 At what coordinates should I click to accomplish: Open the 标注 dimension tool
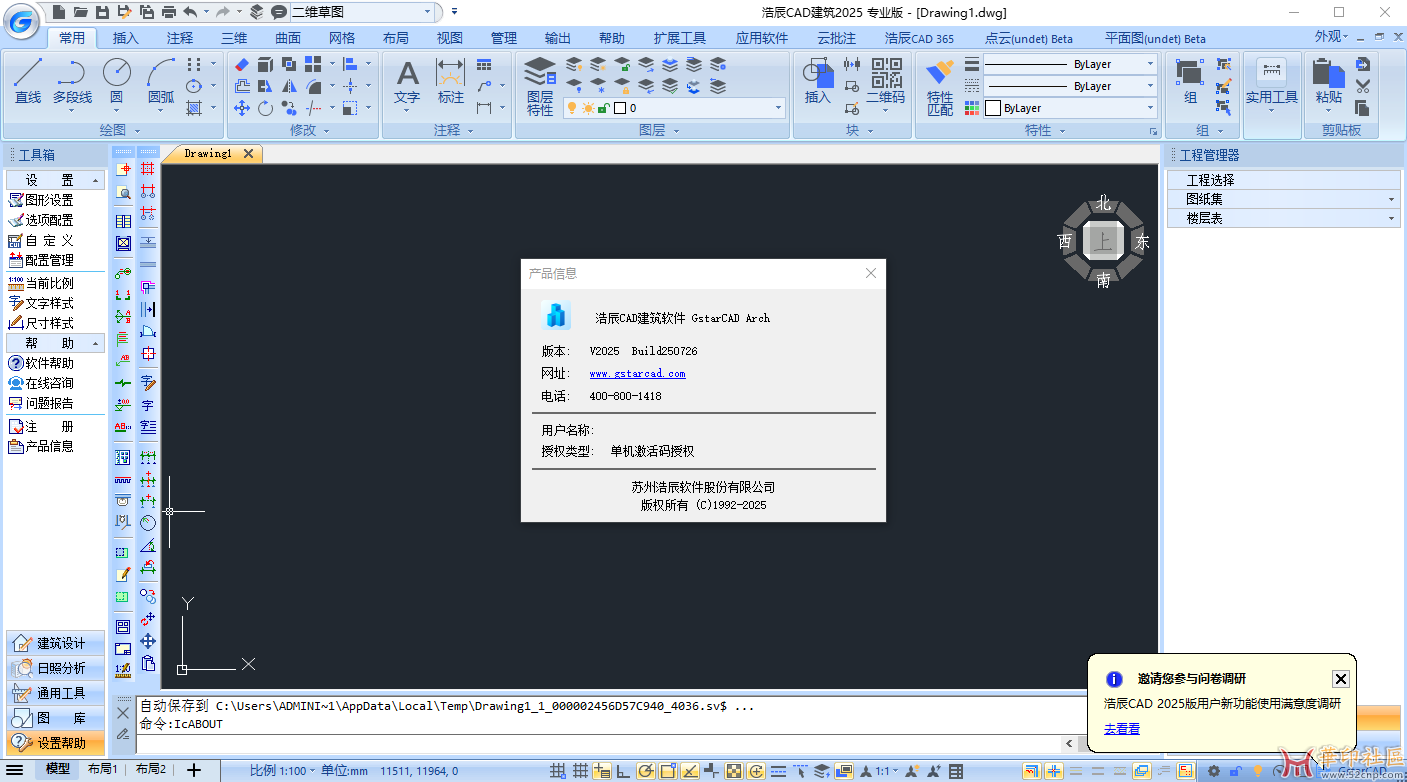451,82
